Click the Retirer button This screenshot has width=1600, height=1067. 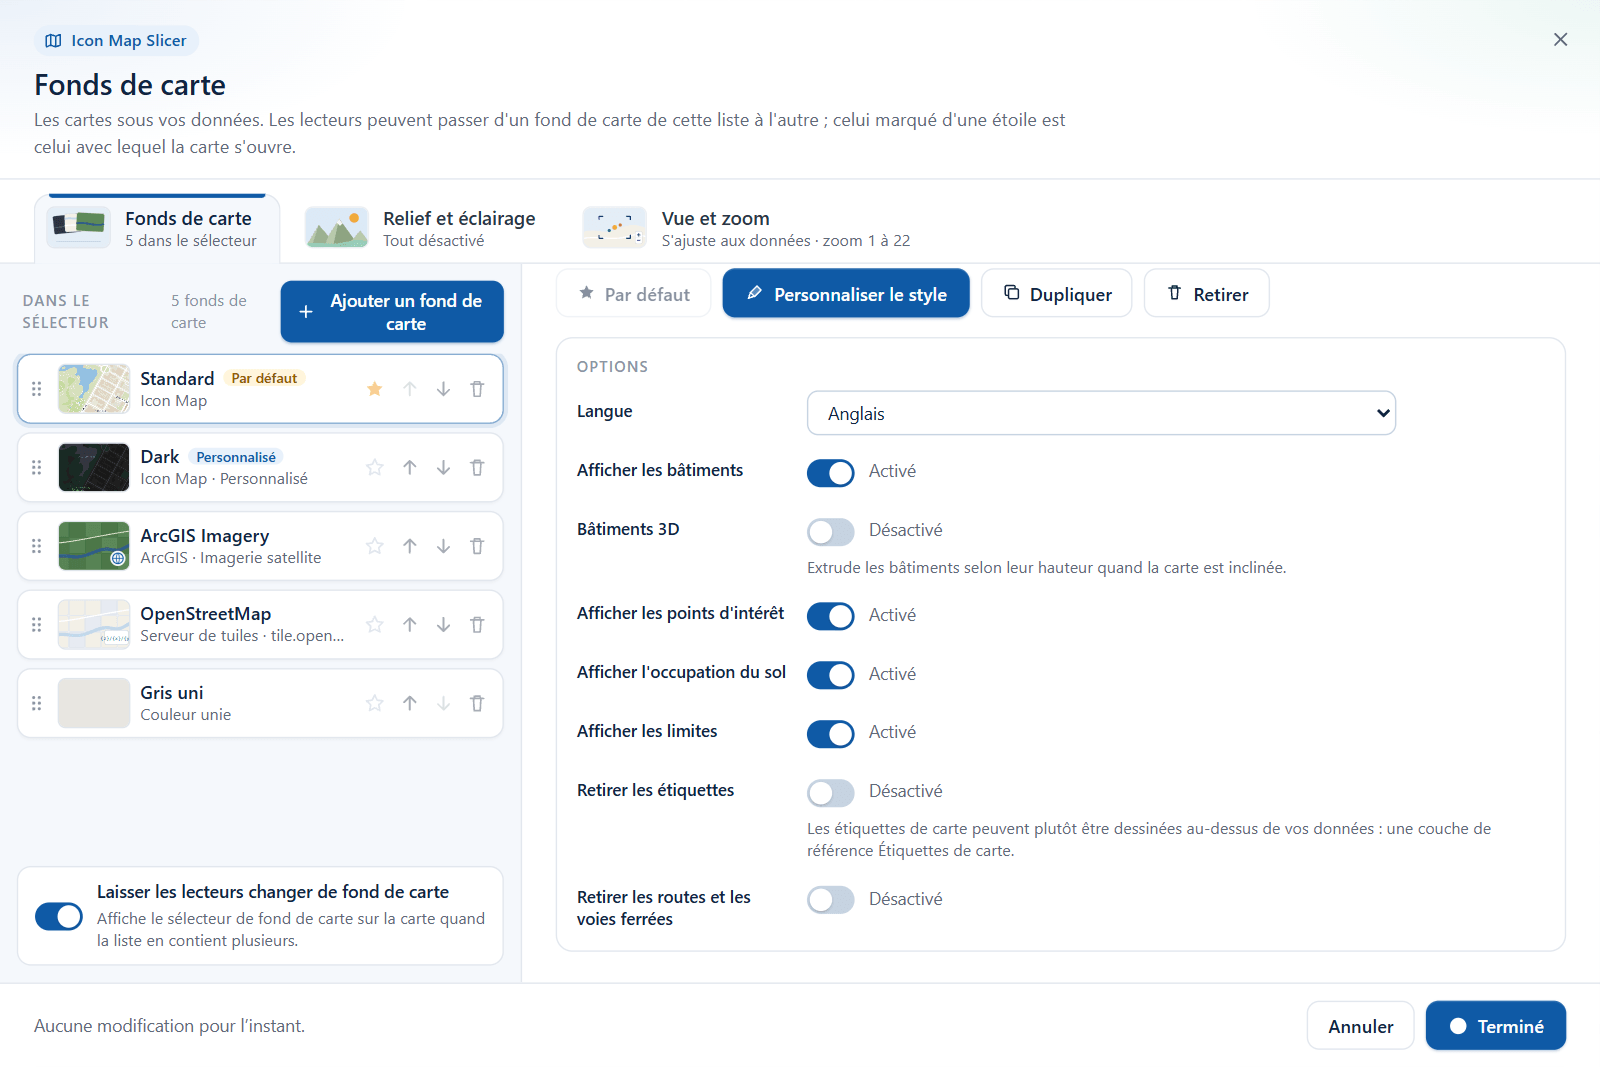click(x=1207, y=294)
